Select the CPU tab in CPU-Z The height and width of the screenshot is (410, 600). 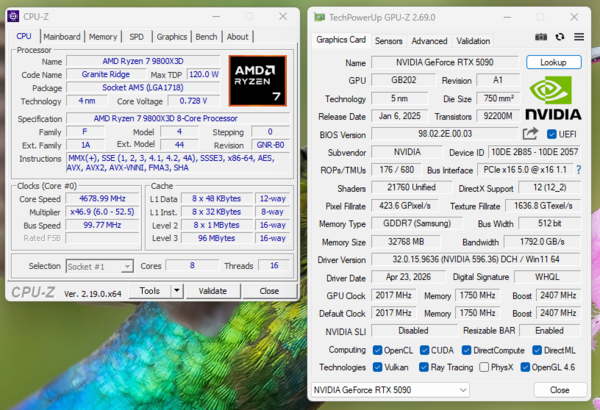click(24, 36)
